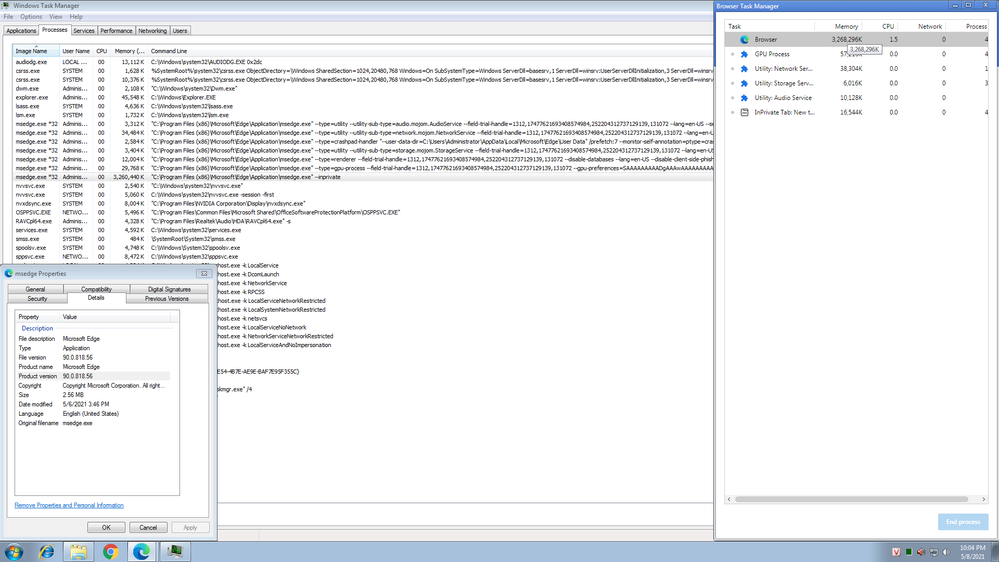This screenshot has width=999, height=562.
Task: Switch to the Applications tab
Action: 21,31
